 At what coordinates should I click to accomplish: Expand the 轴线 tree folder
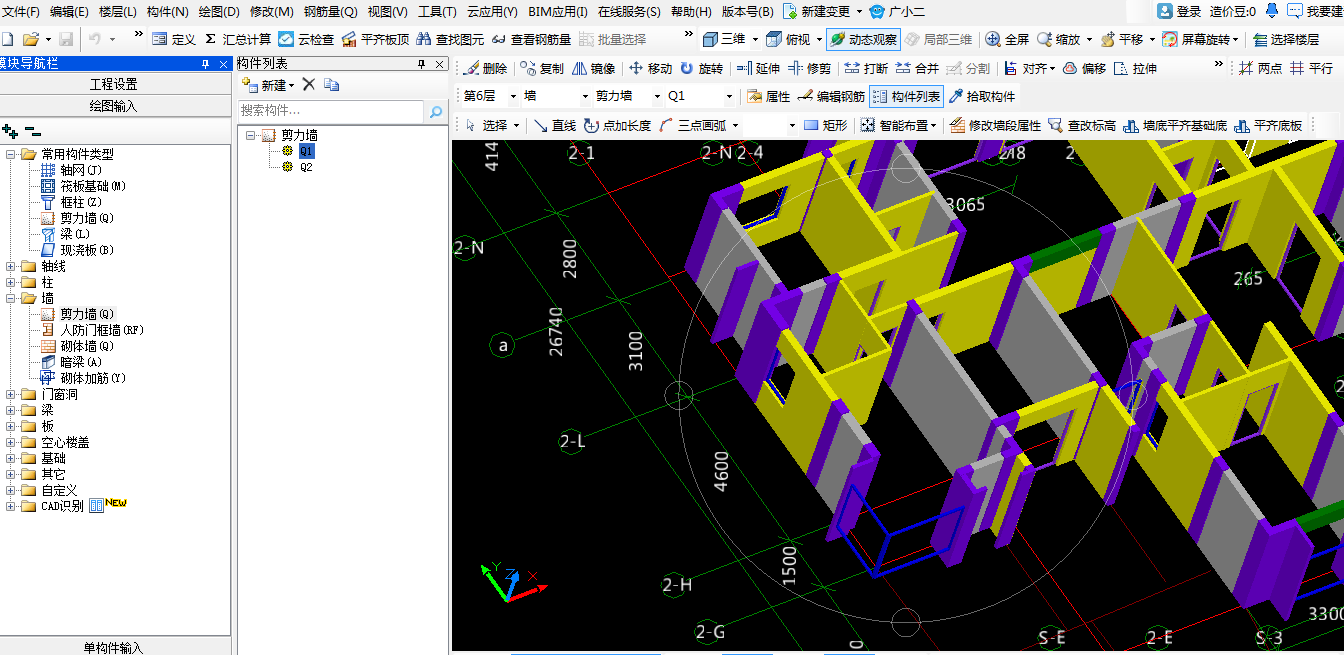[11, 267]
